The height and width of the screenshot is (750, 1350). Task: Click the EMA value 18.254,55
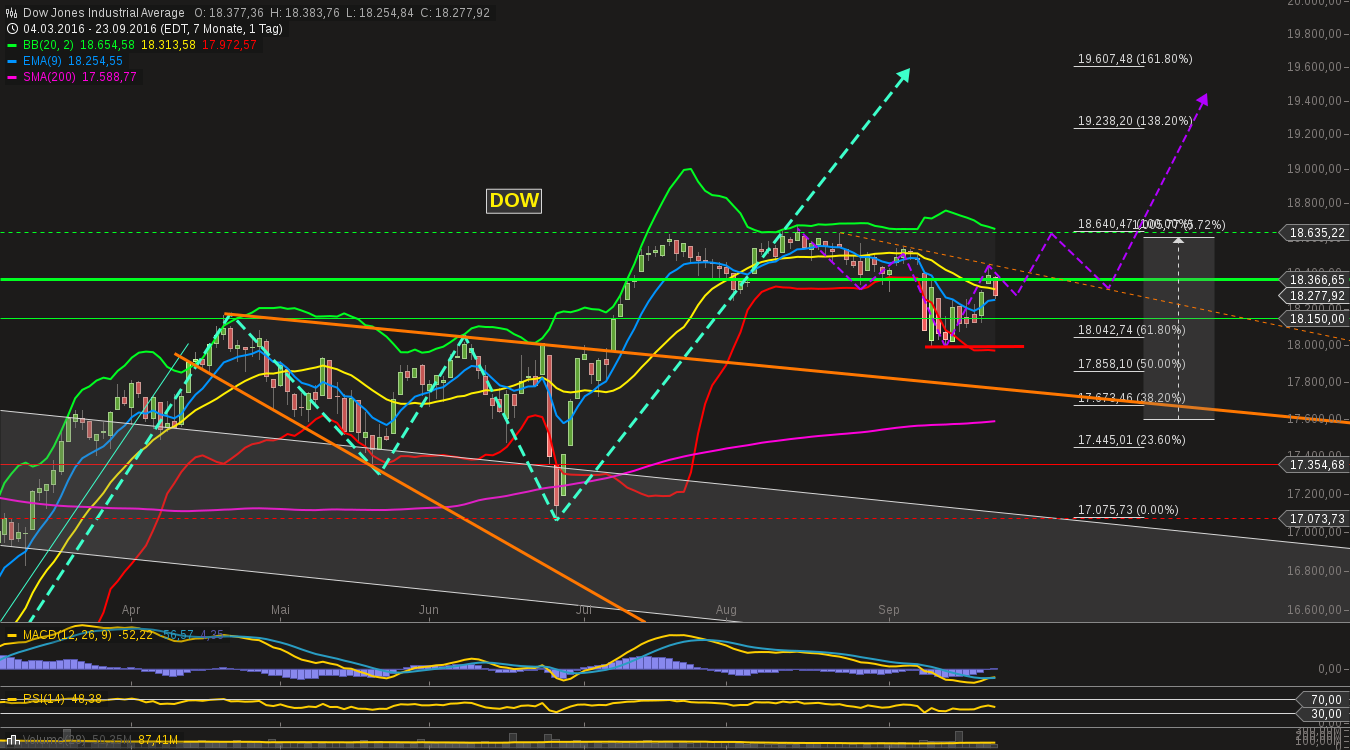96,61
